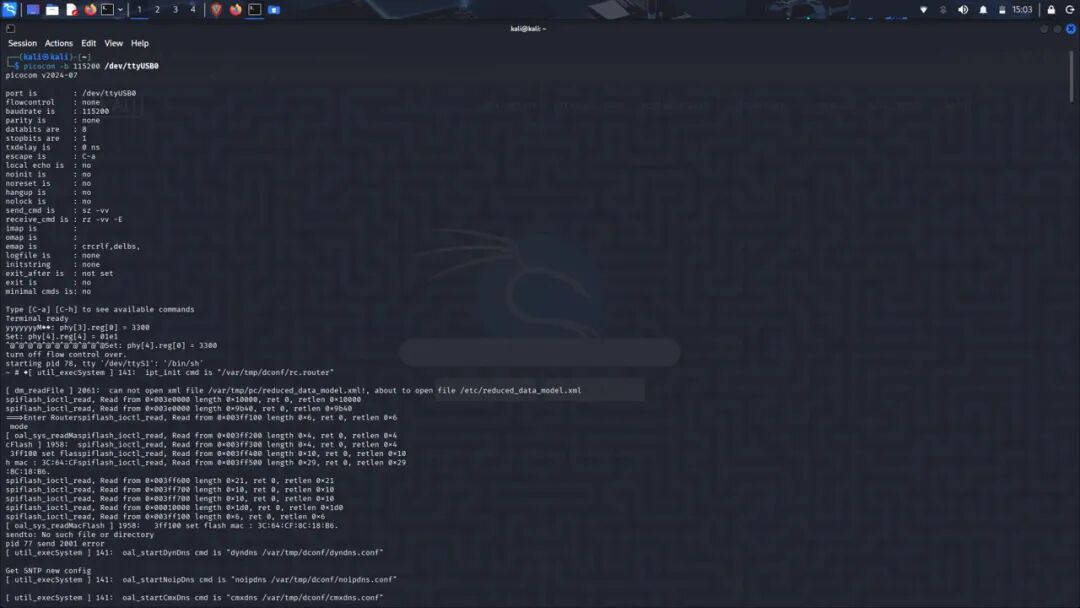Open the file manager launcher in panel
The width and height of the screenshot is (1080, 608).
point(52,10)
